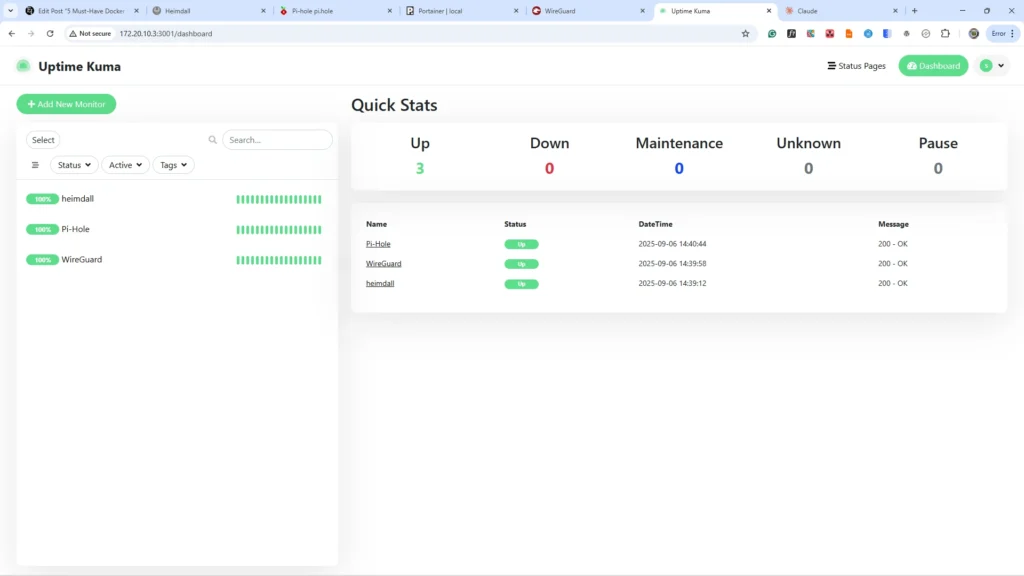Viewport: 1024px width, 576px height.
Task: Click the Grammarly extension icon
Action: coord(772,33)
